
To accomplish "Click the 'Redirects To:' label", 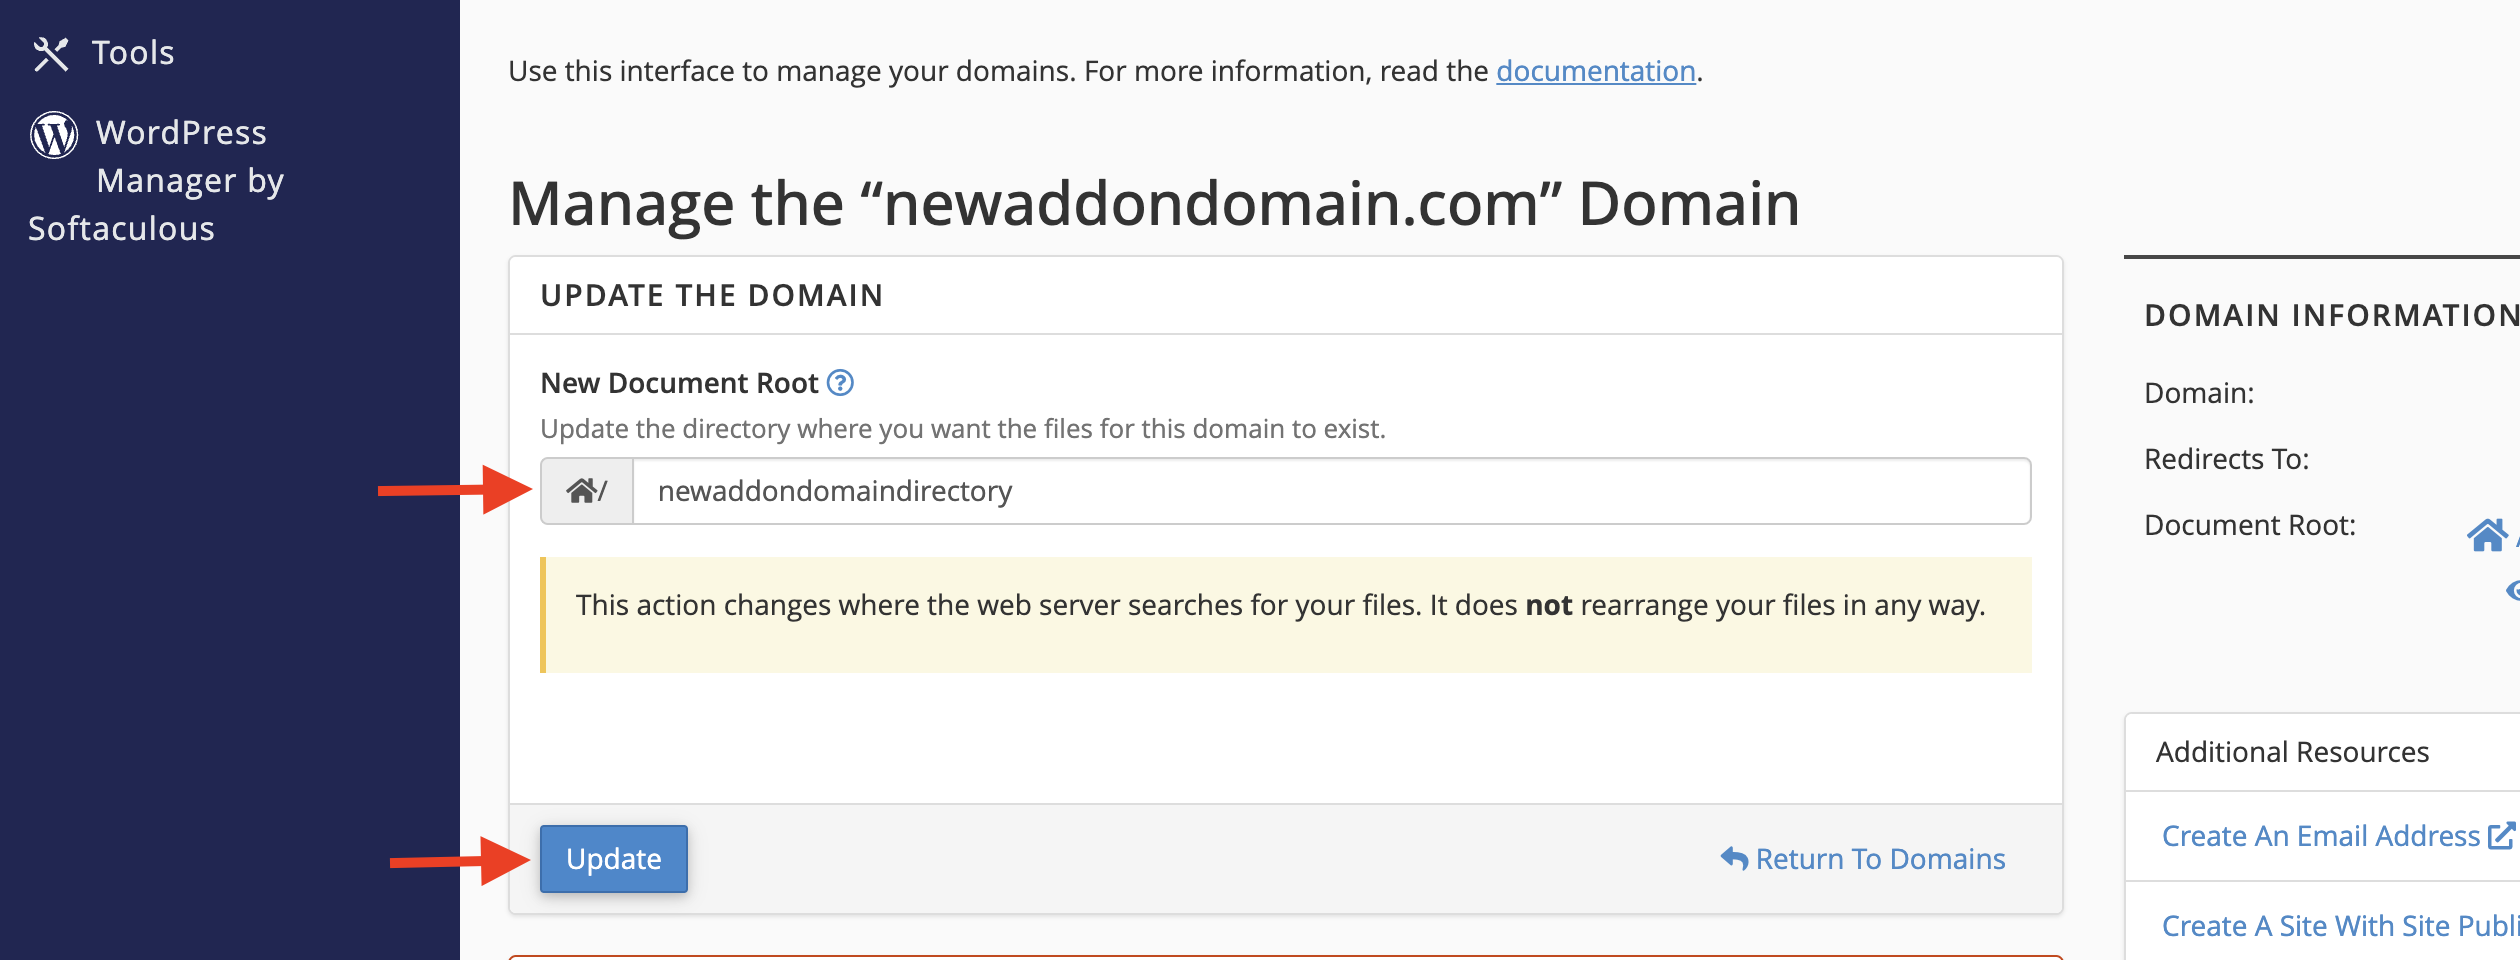I will (x=2227, y=459).
